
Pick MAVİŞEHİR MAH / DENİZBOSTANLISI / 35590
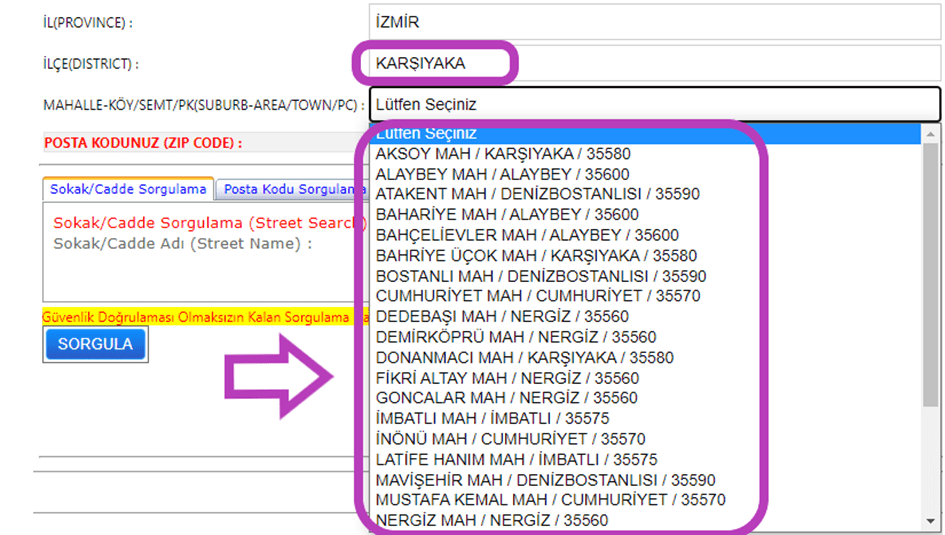(545, 480)
